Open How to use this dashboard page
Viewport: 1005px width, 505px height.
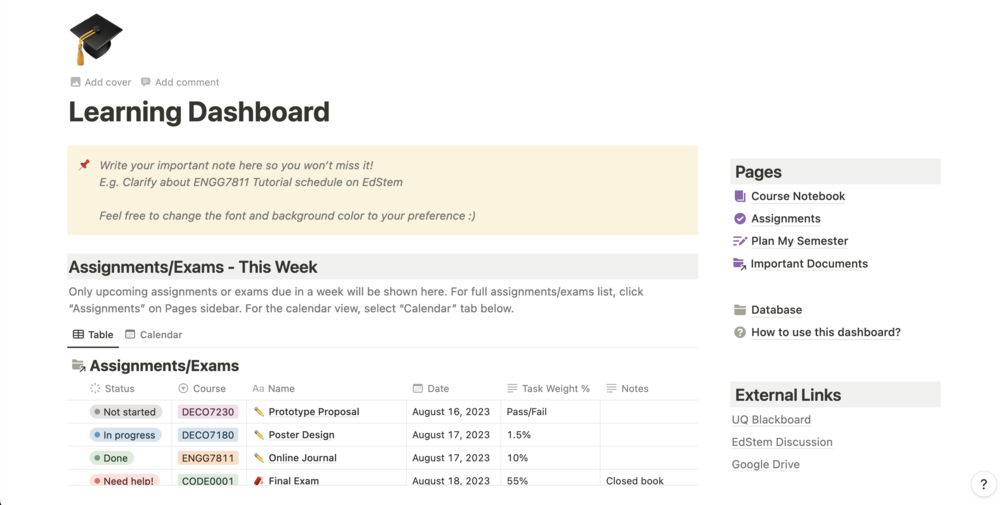tap(825, 332)
